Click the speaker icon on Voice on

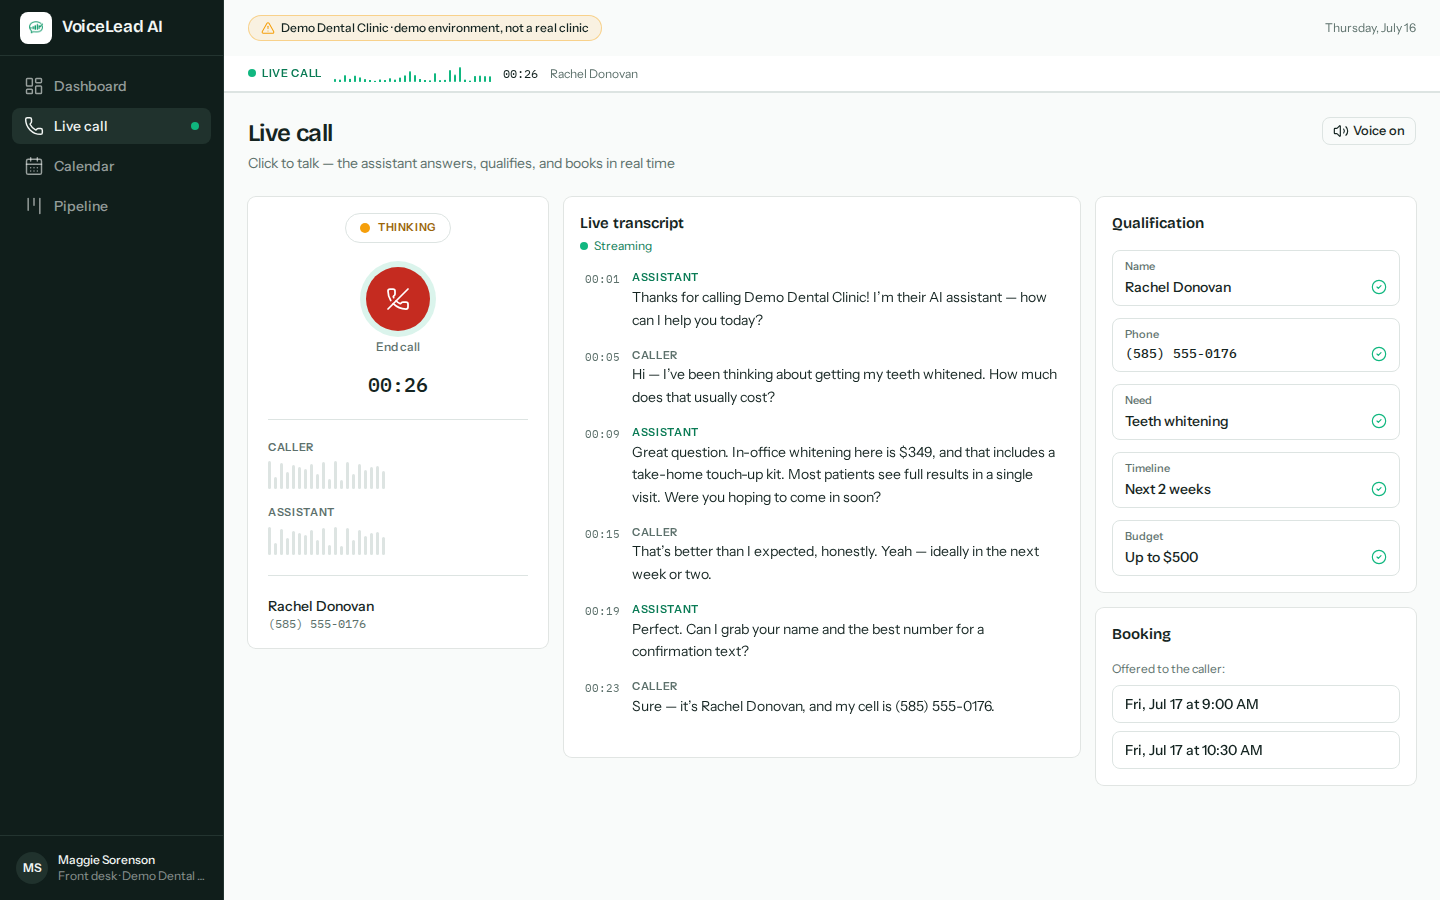(1341, 131)
